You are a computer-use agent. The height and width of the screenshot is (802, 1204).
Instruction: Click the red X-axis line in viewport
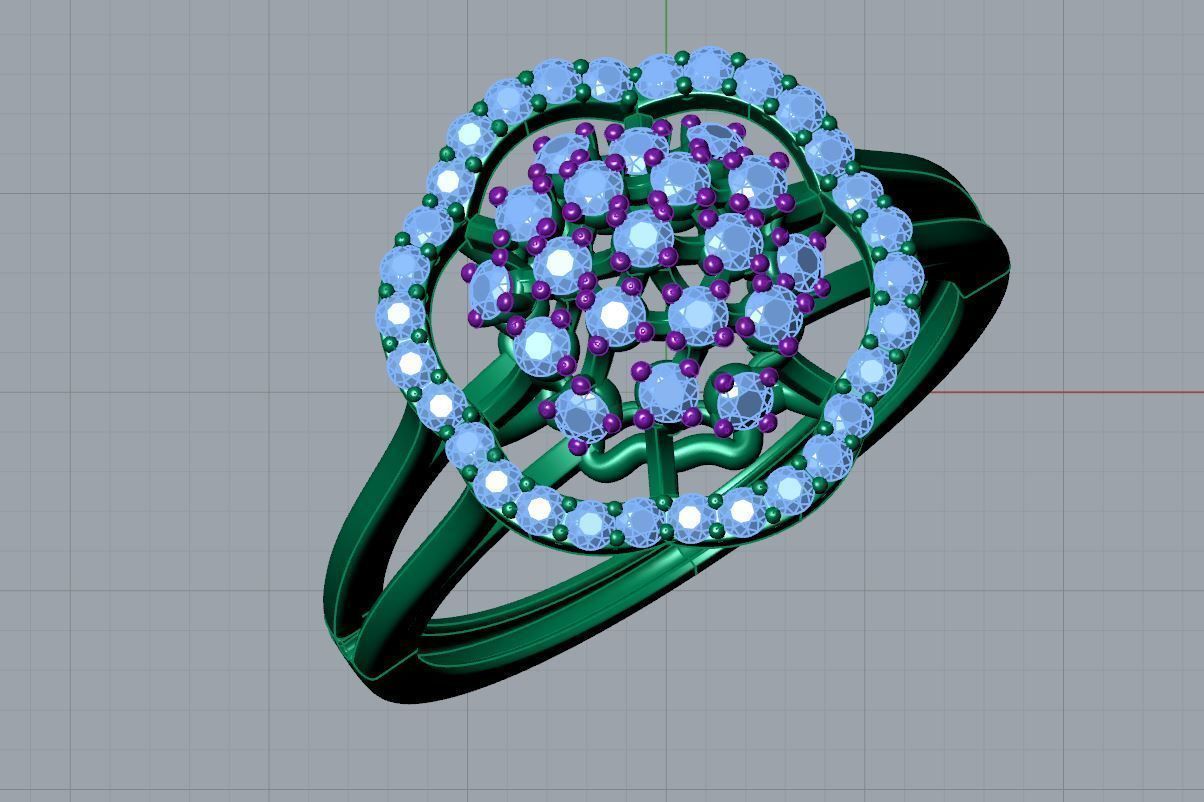click(1066, 391)
